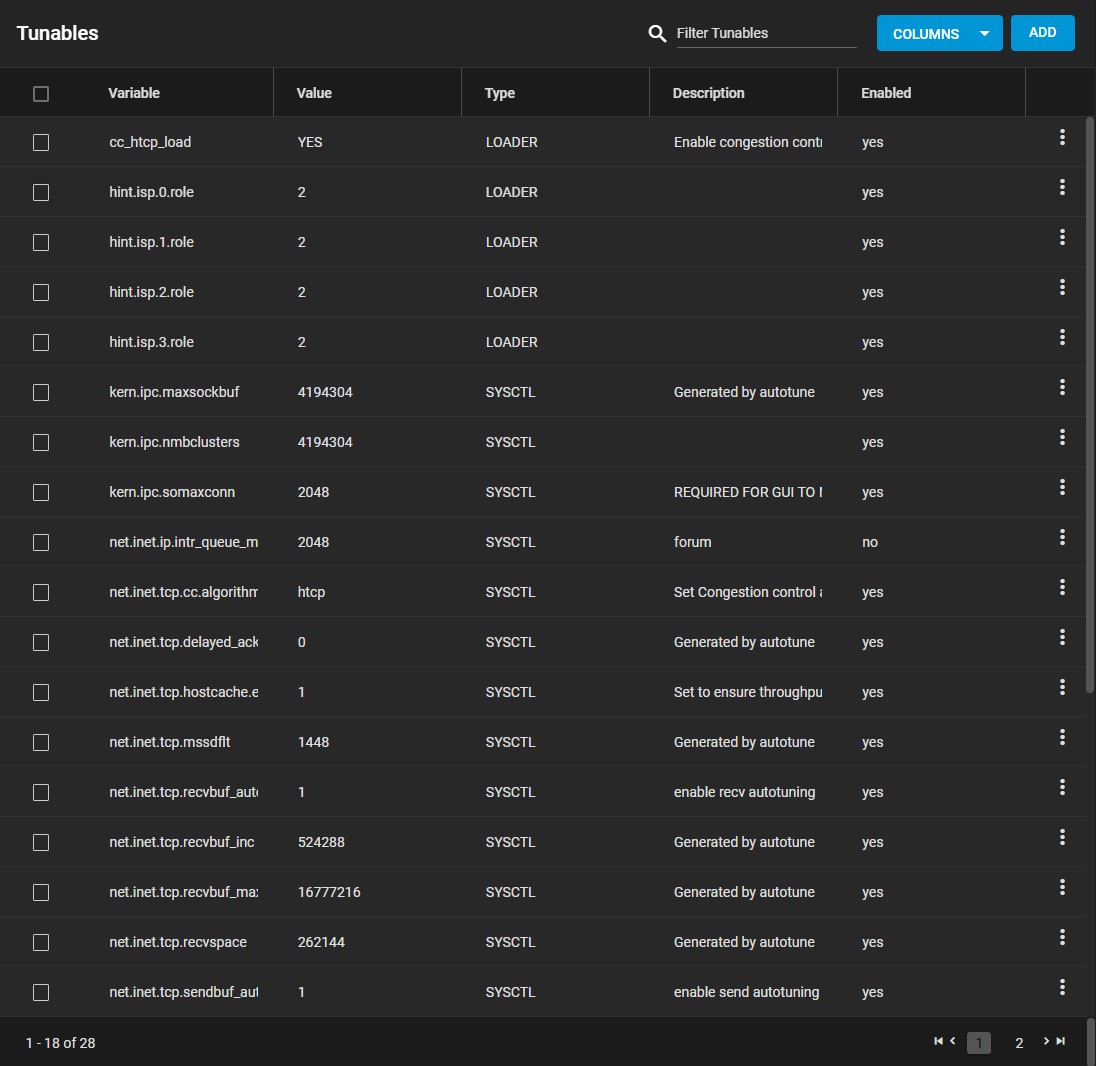The image size is (1096, 1066).
Task: Click the 'htcp' value cell
Action: pyautogui.click(x=311, y=592)
